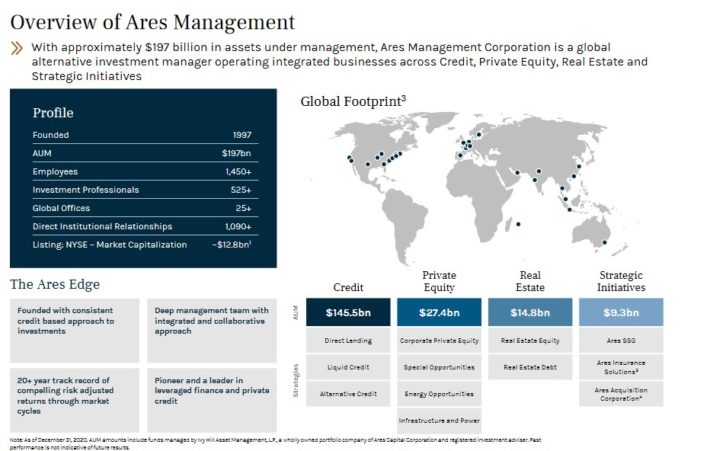This screenshot has height=451, width=710.
Task: Open the Ares Insurance Solutions box
Action: (x=621, y=367)
